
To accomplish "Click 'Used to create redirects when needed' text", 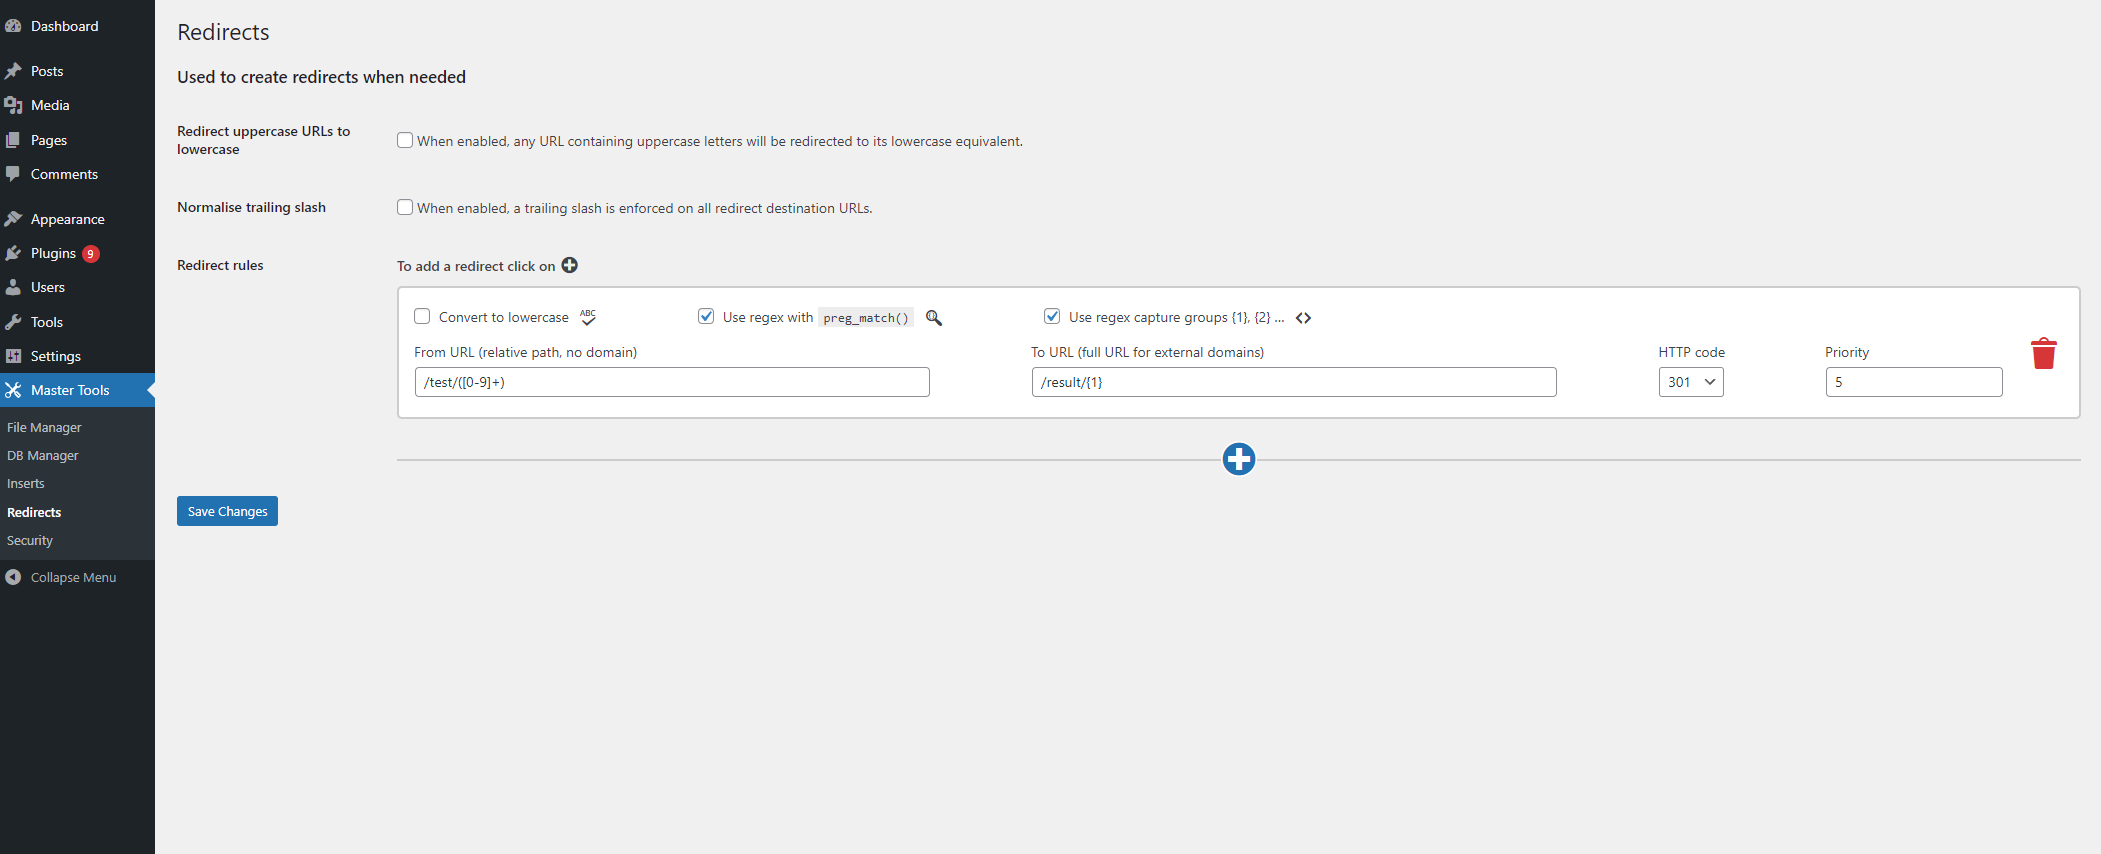I will [x=321, y=77].
